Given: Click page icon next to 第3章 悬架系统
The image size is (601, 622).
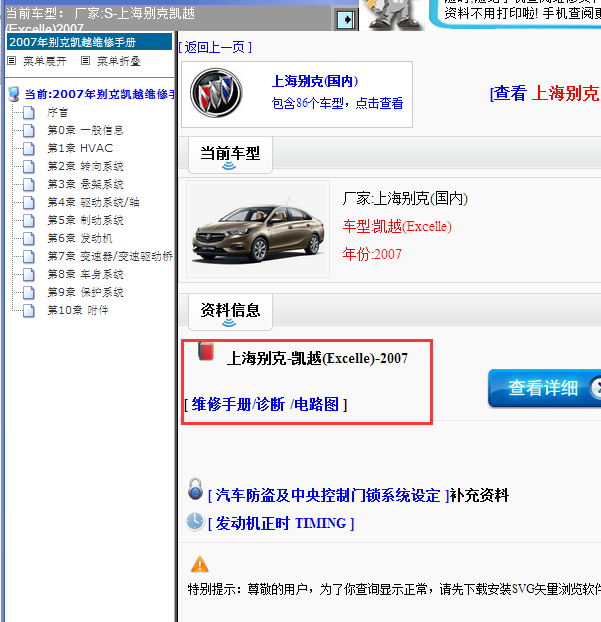Looking at the screenshot, I should (29, 184).
